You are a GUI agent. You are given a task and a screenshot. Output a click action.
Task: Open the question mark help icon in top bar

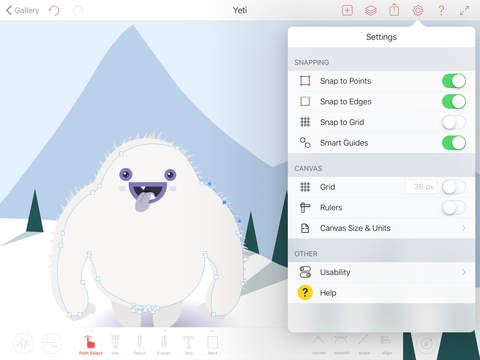441,10
